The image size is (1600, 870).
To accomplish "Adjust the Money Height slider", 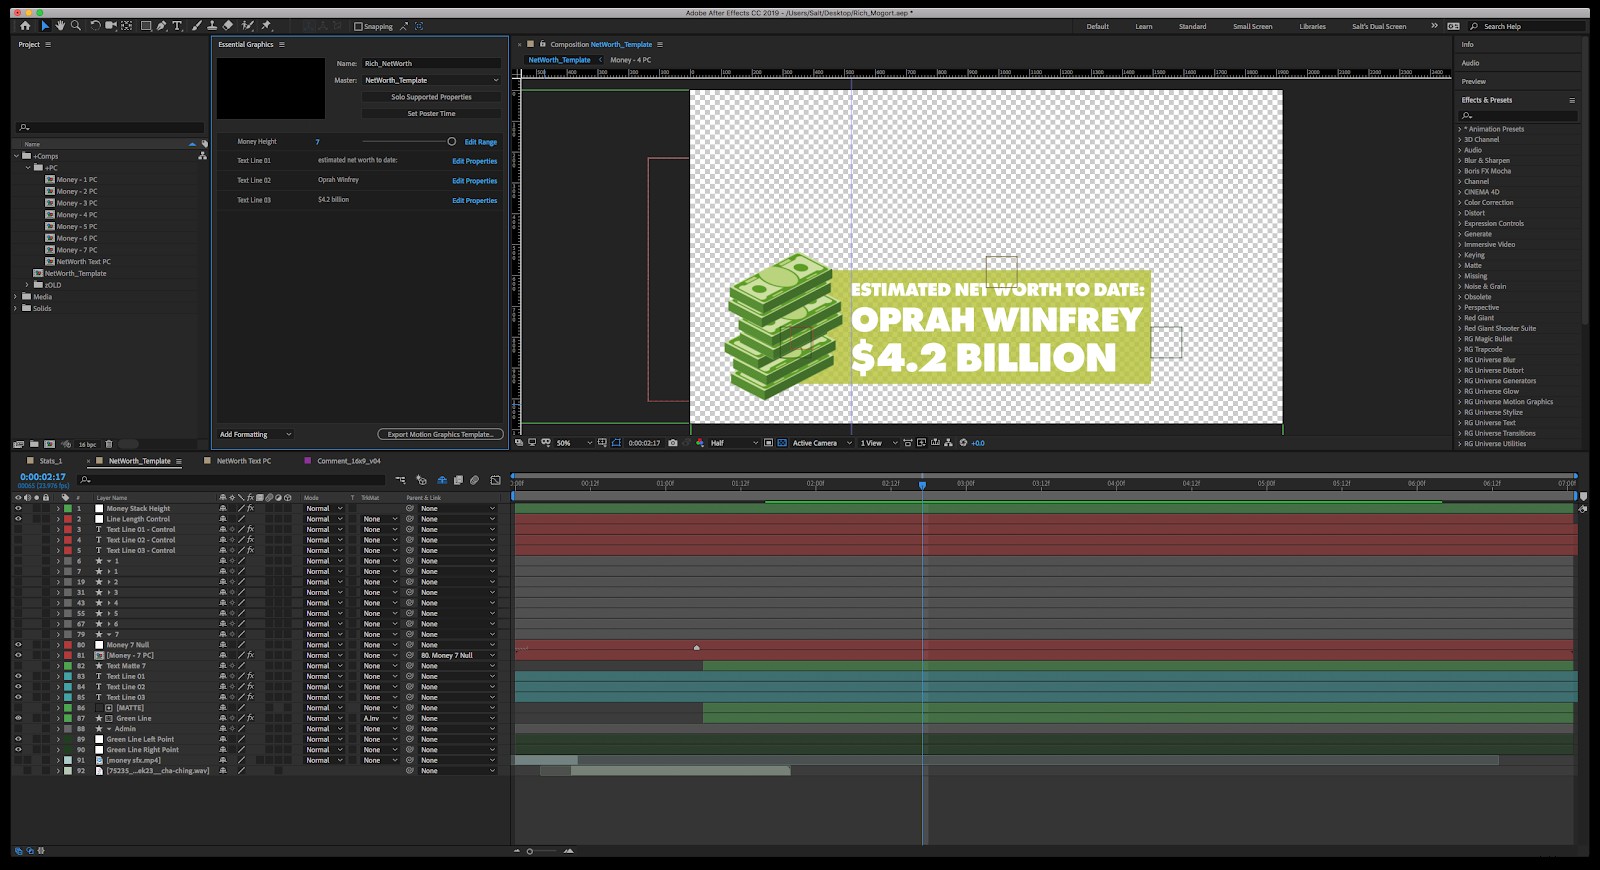I will coord(451,142).
